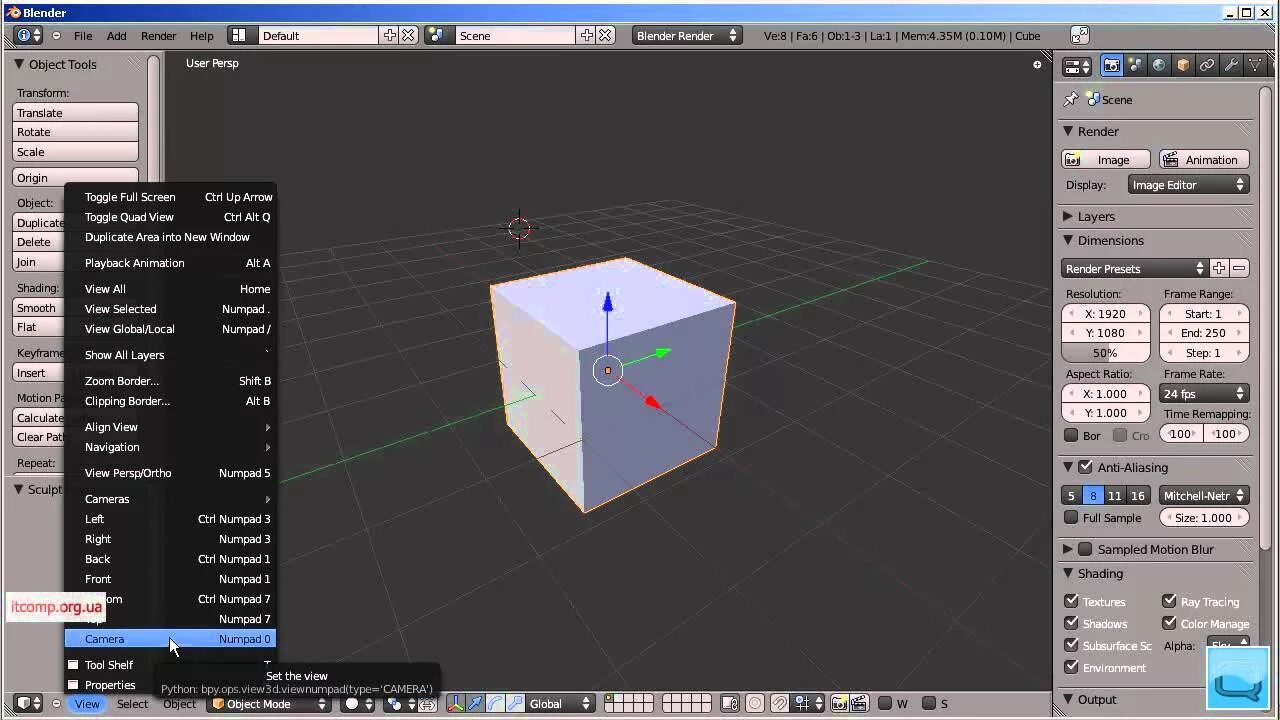Viewport: 1280px width, 720px height.
Task: Click the OpenGL render image camera icon
Action: pyautogui.click(x=838, y=704)
